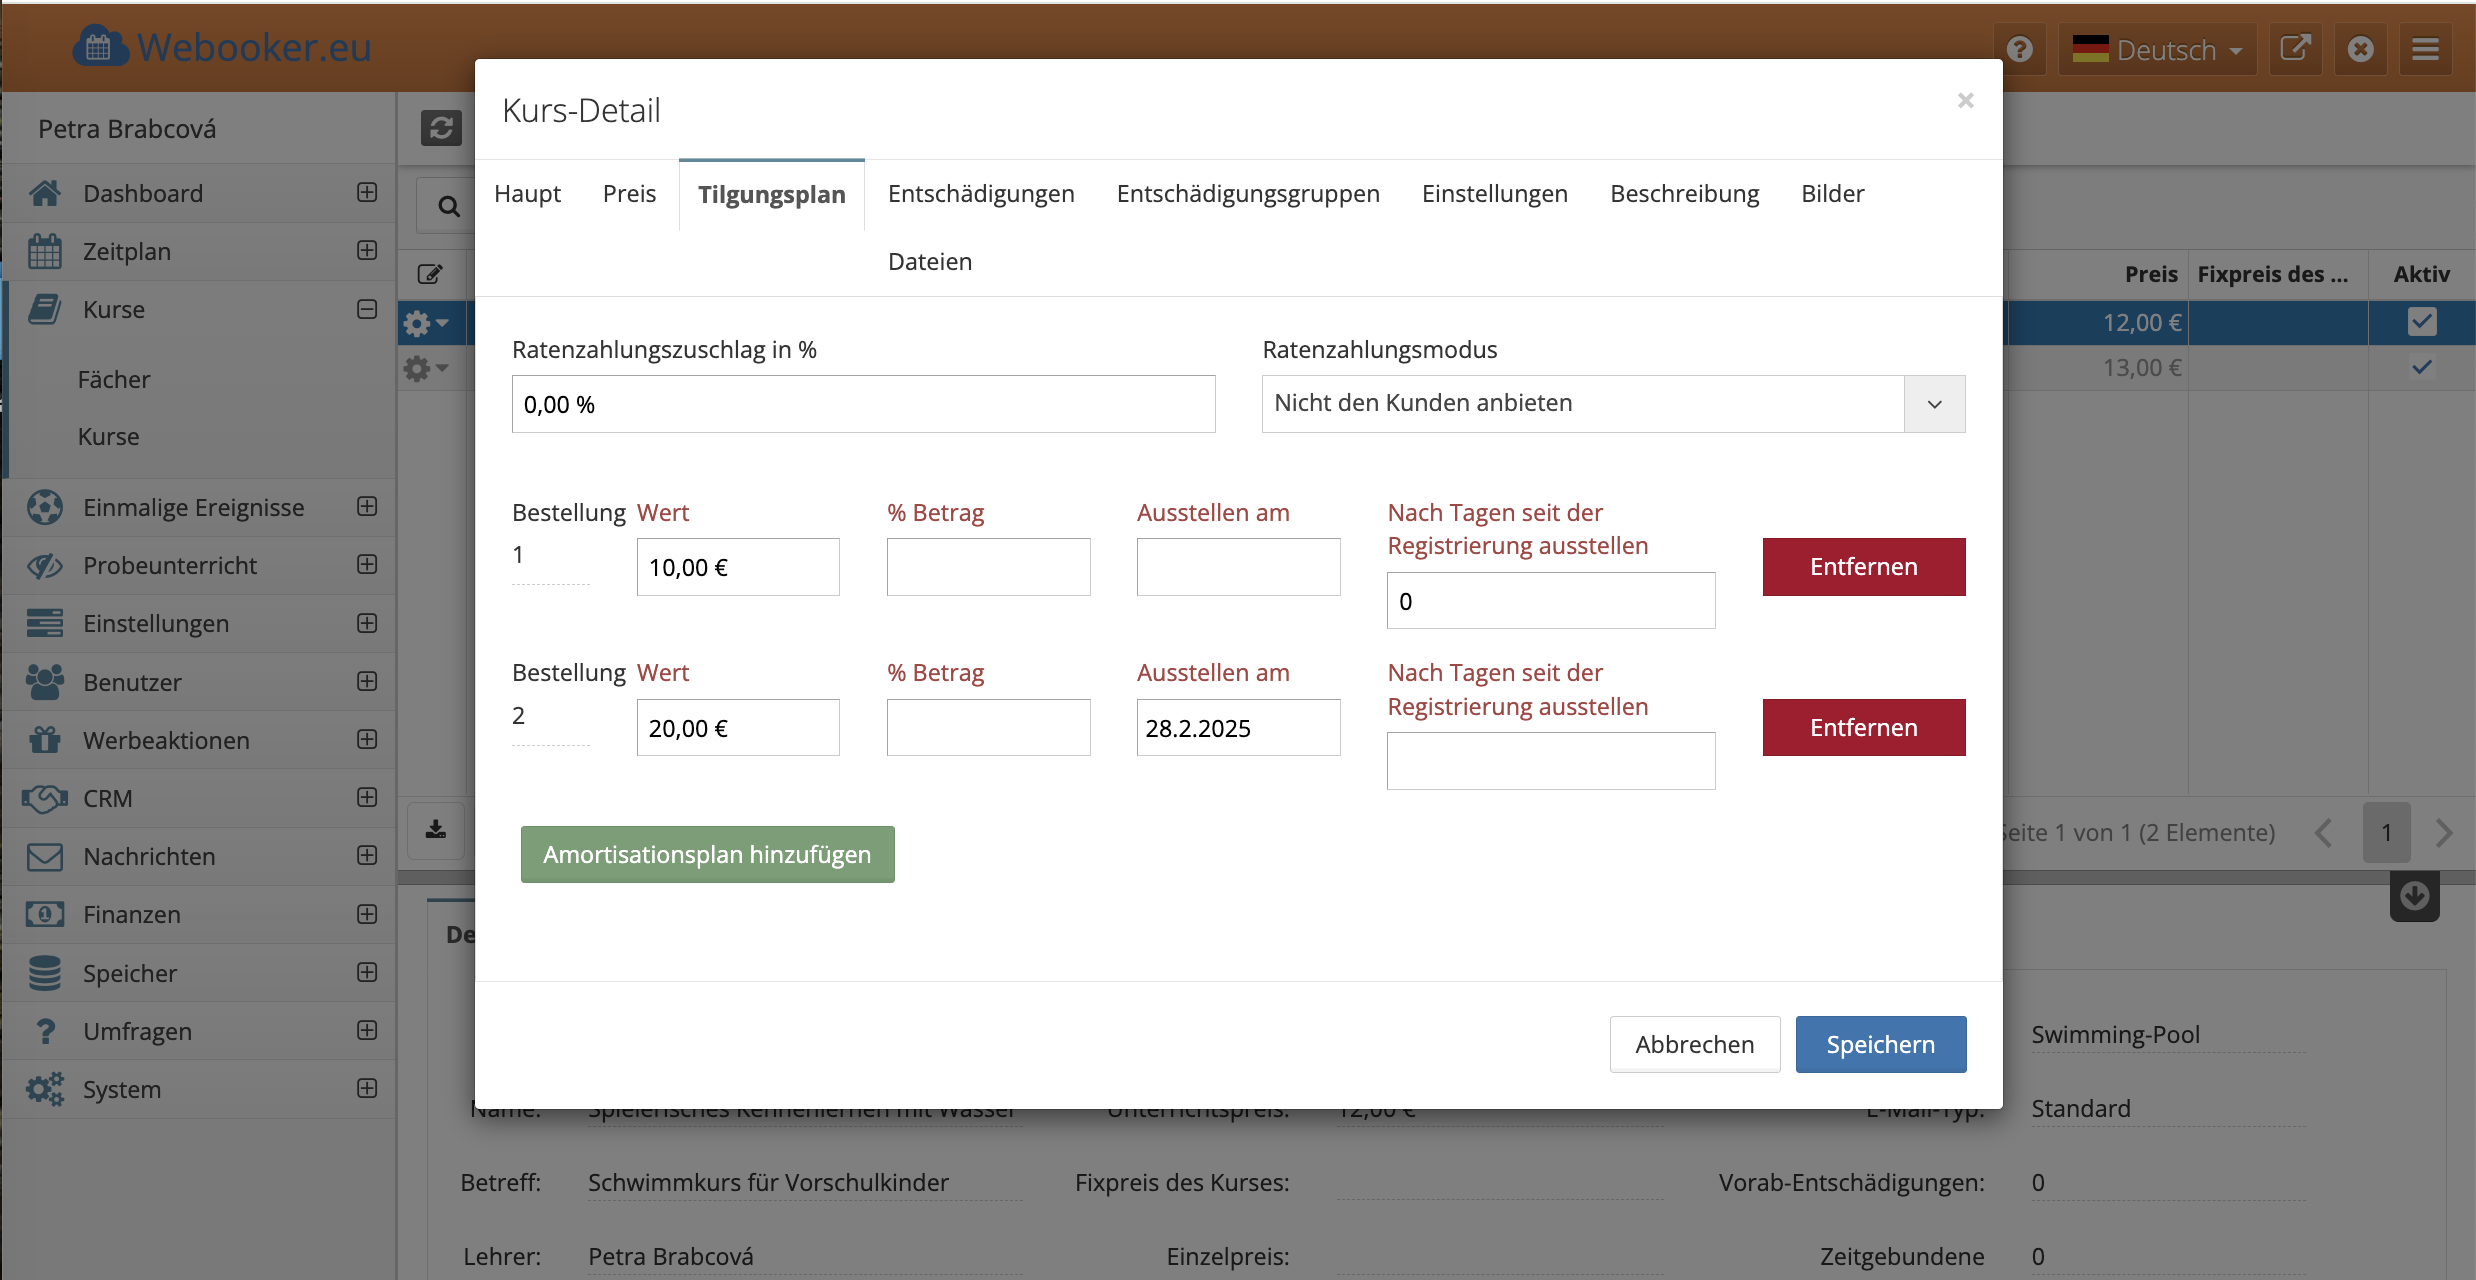Open the external link icon in header
The height and width of the screenshot is (1280, 2476).
pyautogui.click(x=2295, y=49)
